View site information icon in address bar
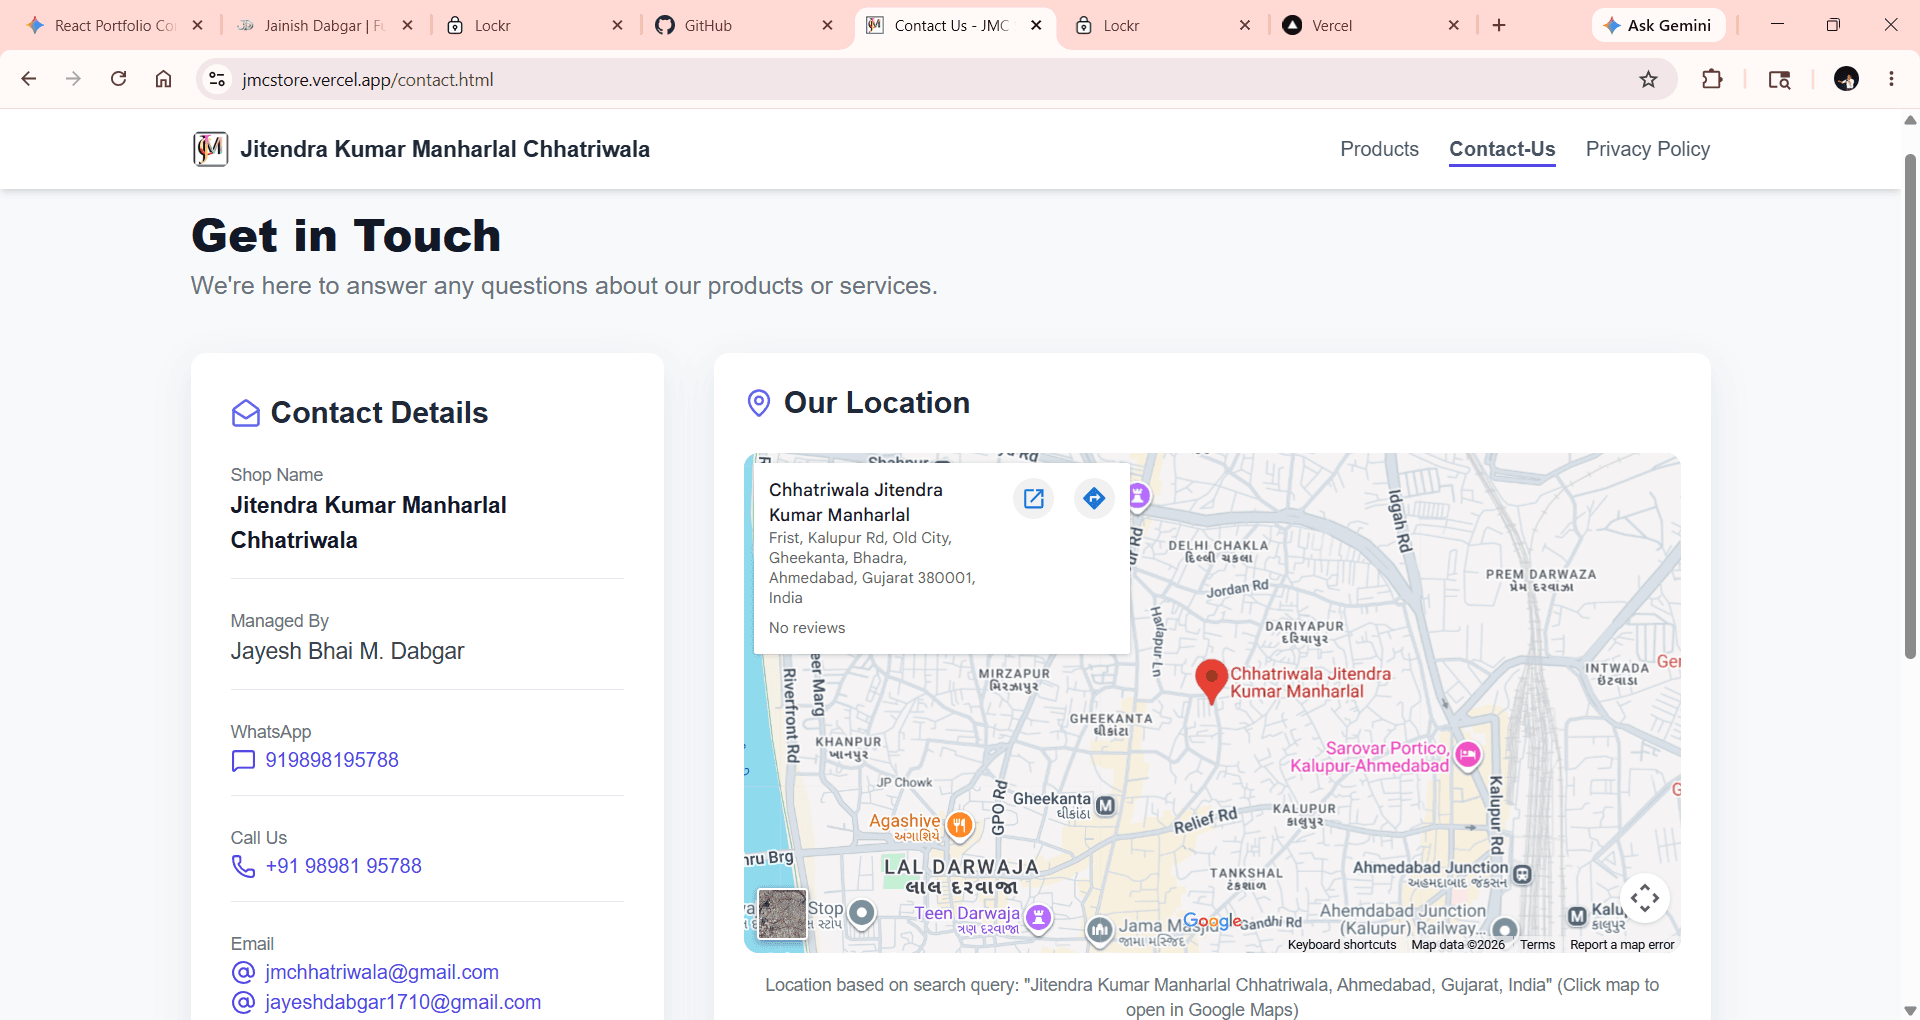This screenshot has height=1020, width=1920. coord(217,80)
